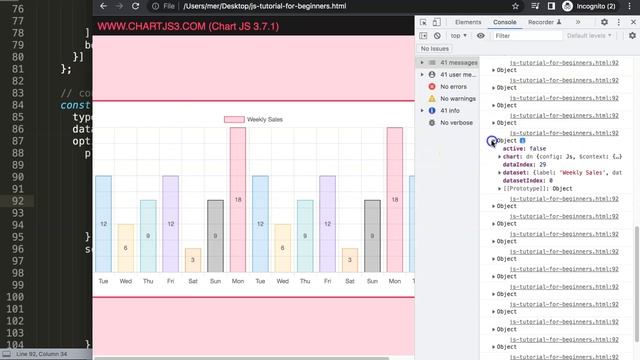Click the Weekly Sales legend label
Viewport: 640px width, 360px height.
pos(265,120)
